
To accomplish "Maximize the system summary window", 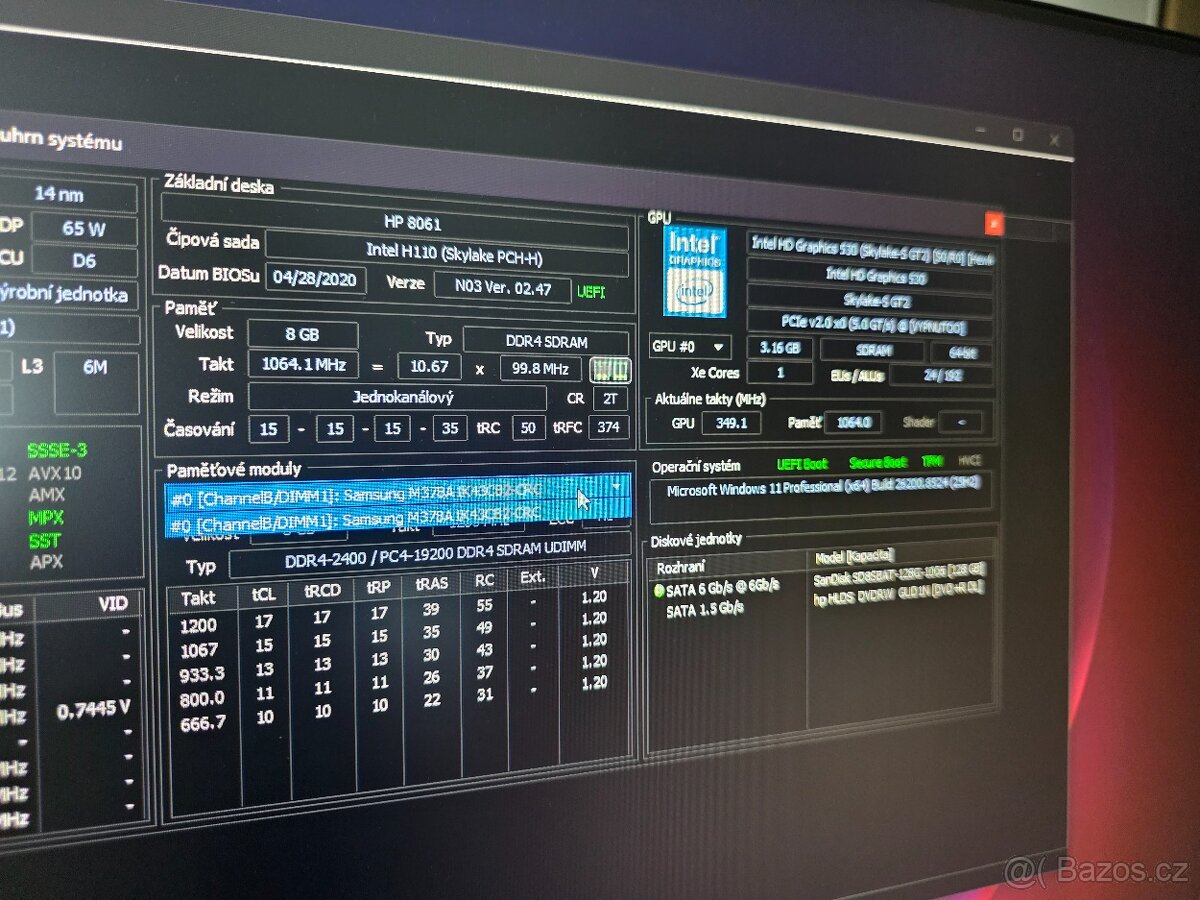I will [1017, 134].
